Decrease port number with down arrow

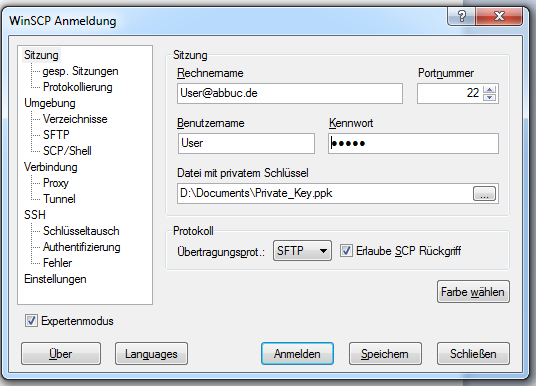(x=490, y=97)
